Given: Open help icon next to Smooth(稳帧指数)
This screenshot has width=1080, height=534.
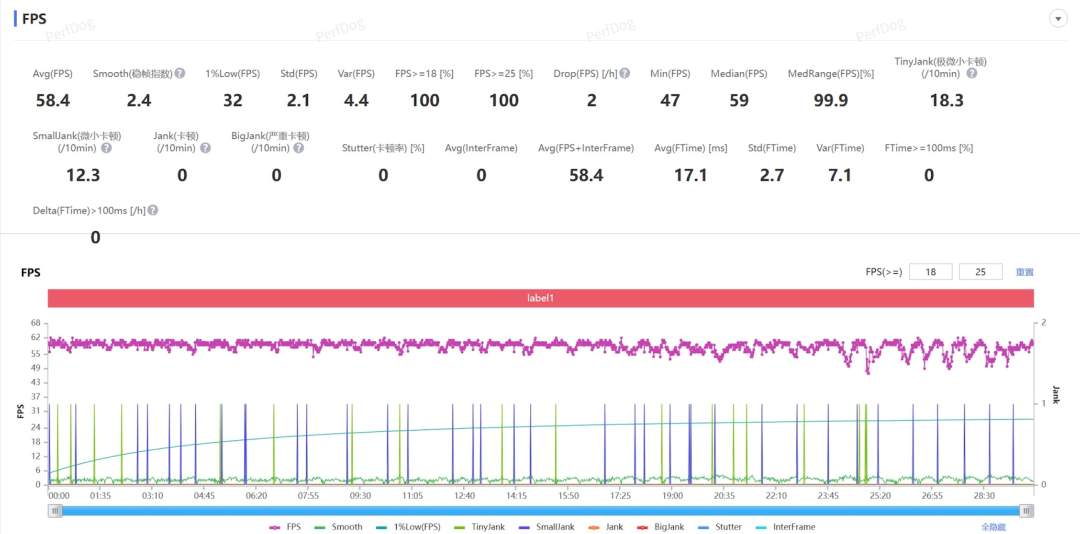Looking at the screenshot, I should tap(180, 73).
